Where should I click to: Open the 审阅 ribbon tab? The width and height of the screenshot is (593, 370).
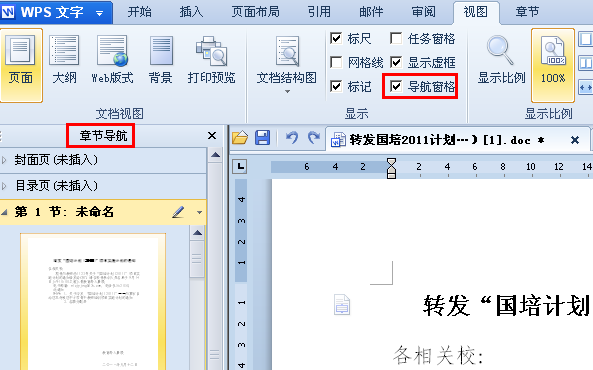point(423,12)
